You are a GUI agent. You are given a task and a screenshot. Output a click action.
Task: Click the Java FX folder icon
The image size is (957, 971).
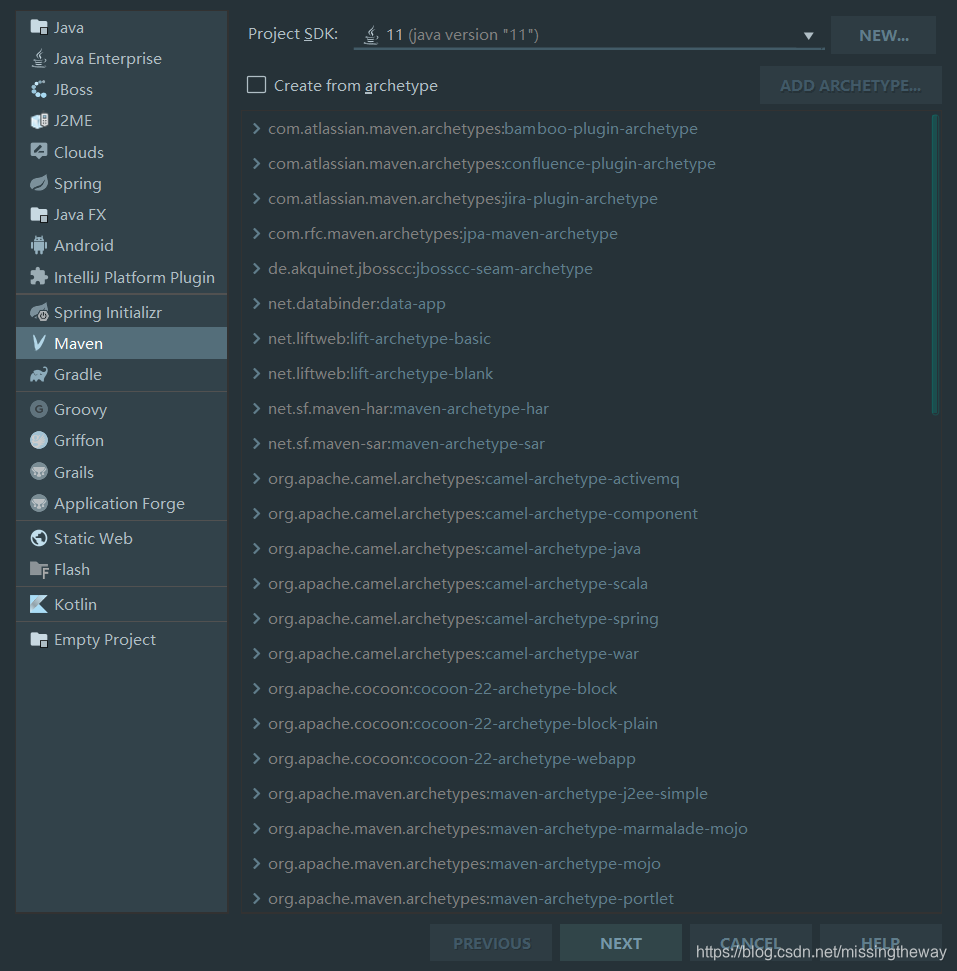point(39,214)
